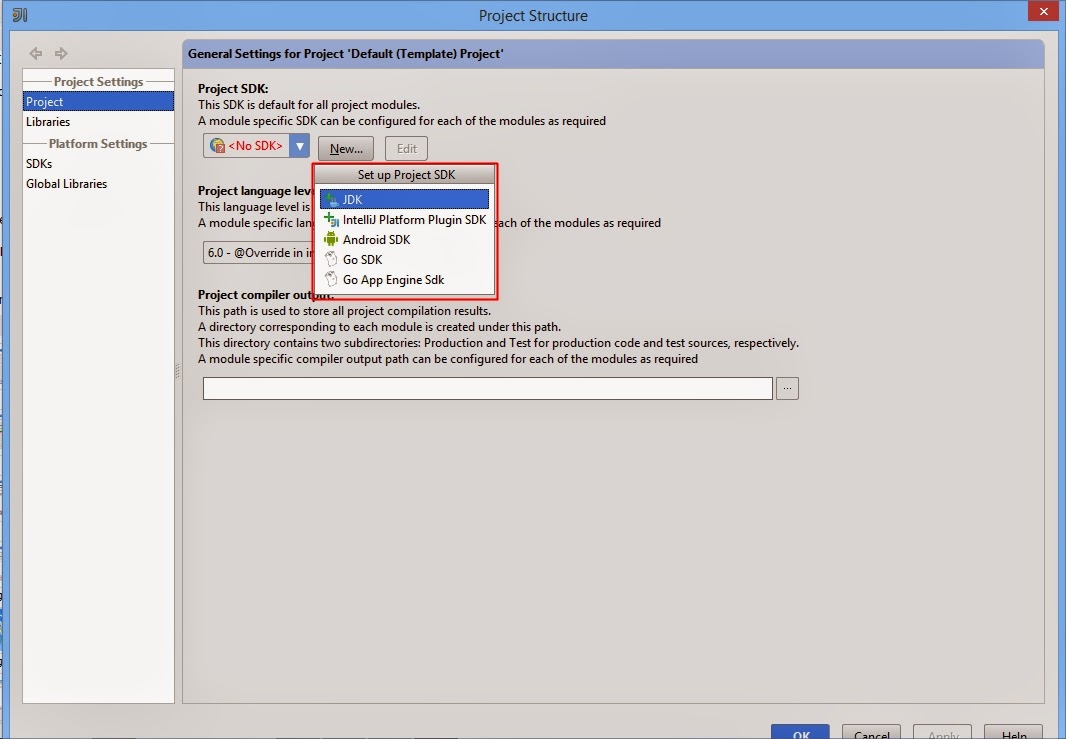
Task: Open the Project SDK dropdown arrow
Action: click(299, 146)
